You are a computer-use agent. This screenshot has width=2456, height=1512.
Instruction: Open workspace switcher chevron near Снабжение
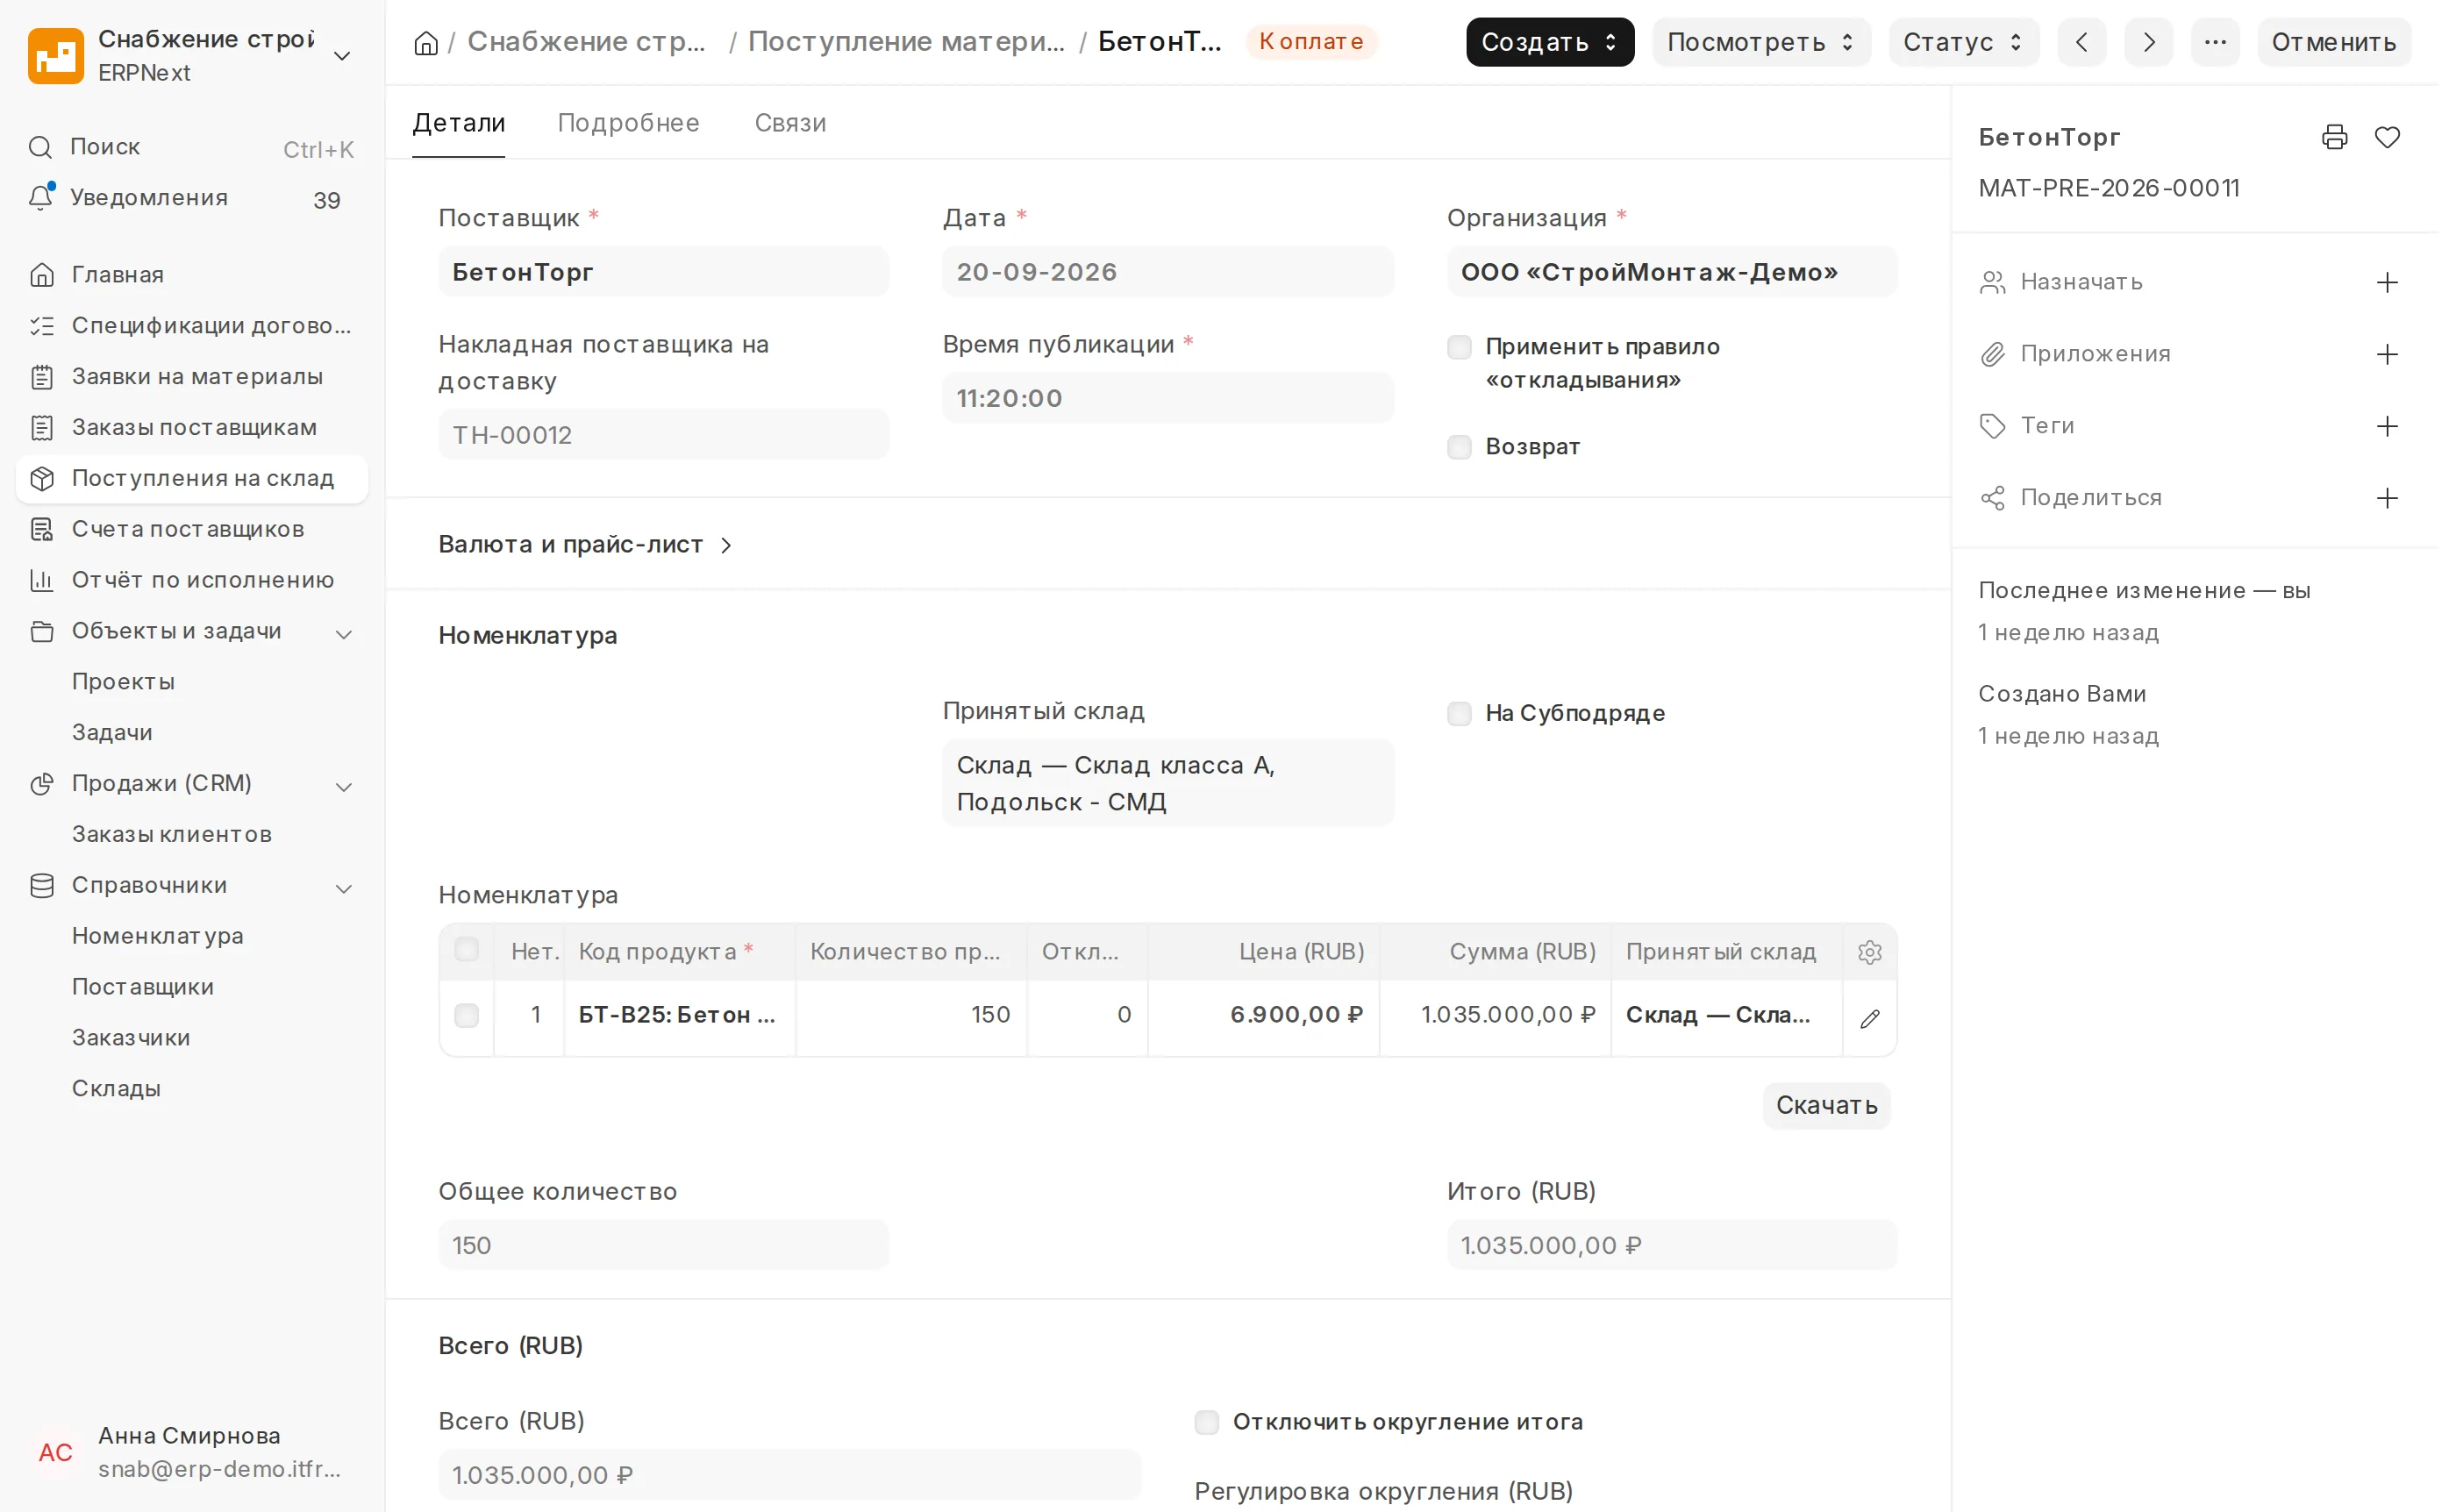click(x=342, y=56)
